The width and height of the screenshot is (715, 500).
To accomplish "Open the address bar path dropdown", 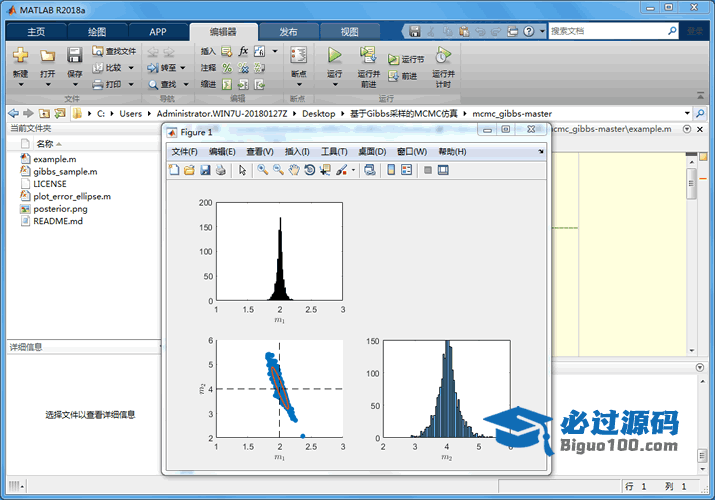I will (687, 113).
